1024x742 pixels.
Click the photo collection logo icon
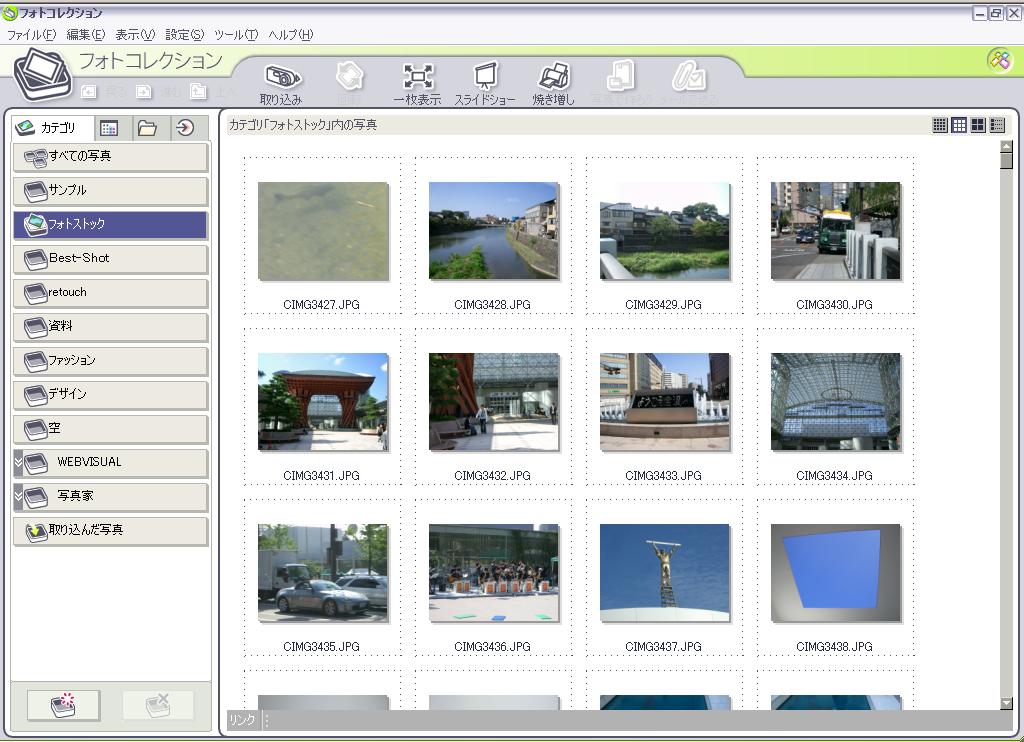[x=43, y=74]
